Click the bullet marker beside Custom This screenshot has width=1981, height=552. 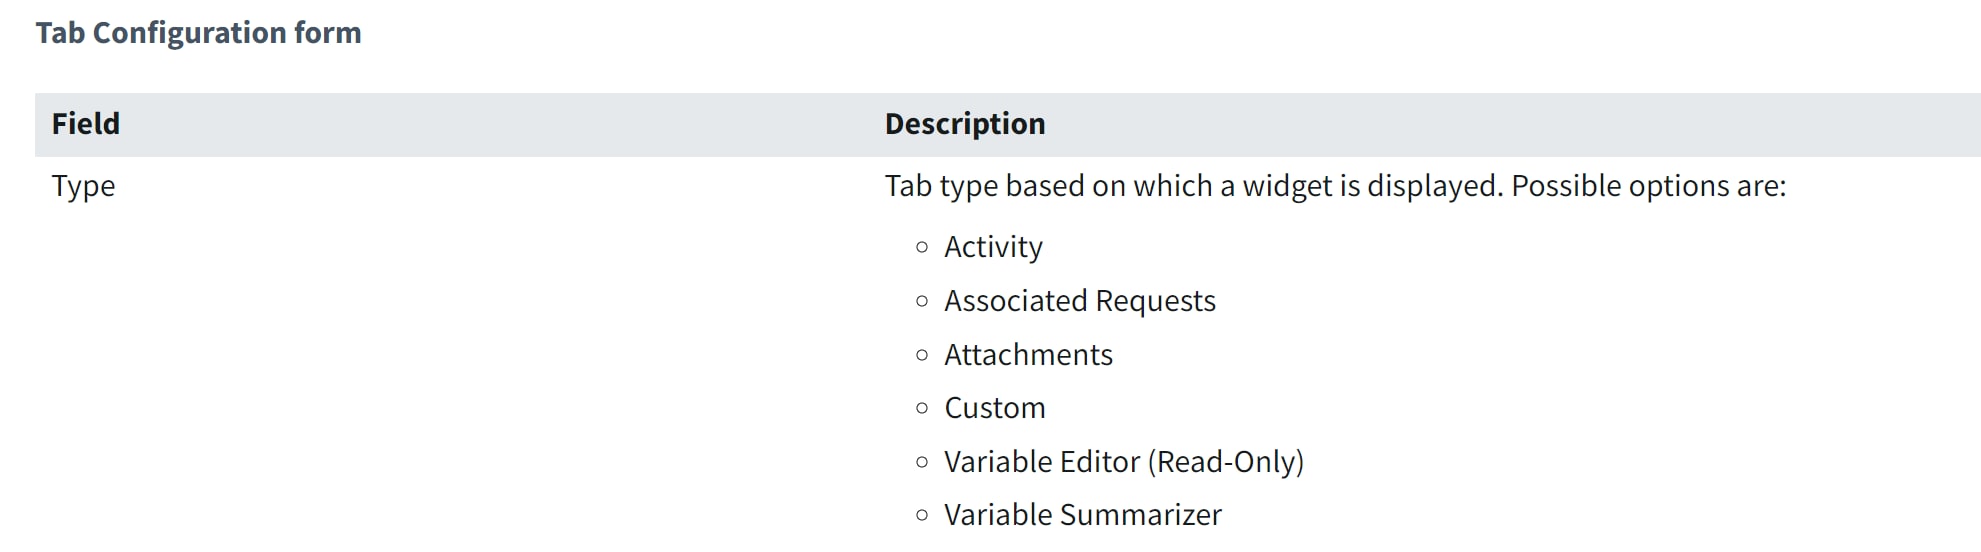pos(922,408)
